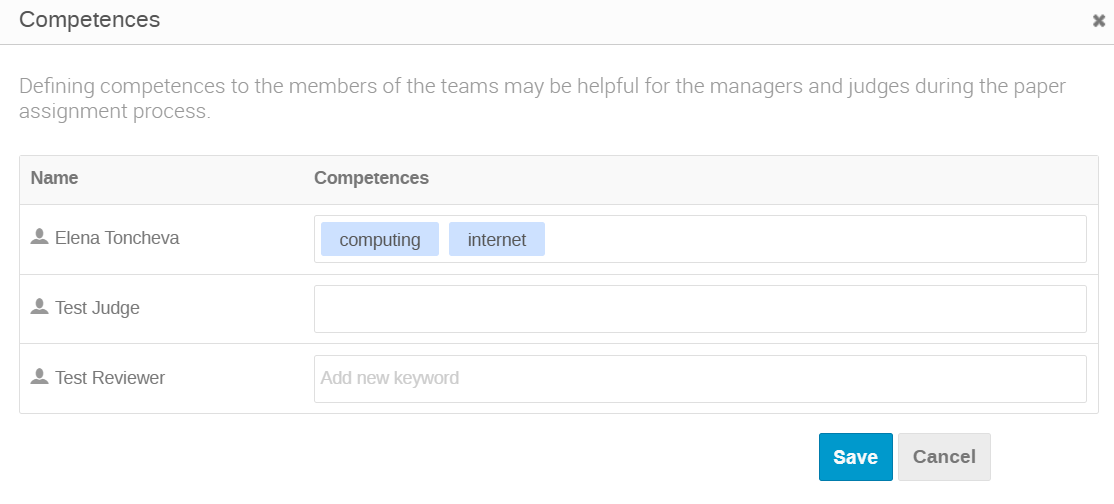This screenshot has height=504, width=1114.
Task: Cancel the competences dialog
Action: tap(944, 457)
